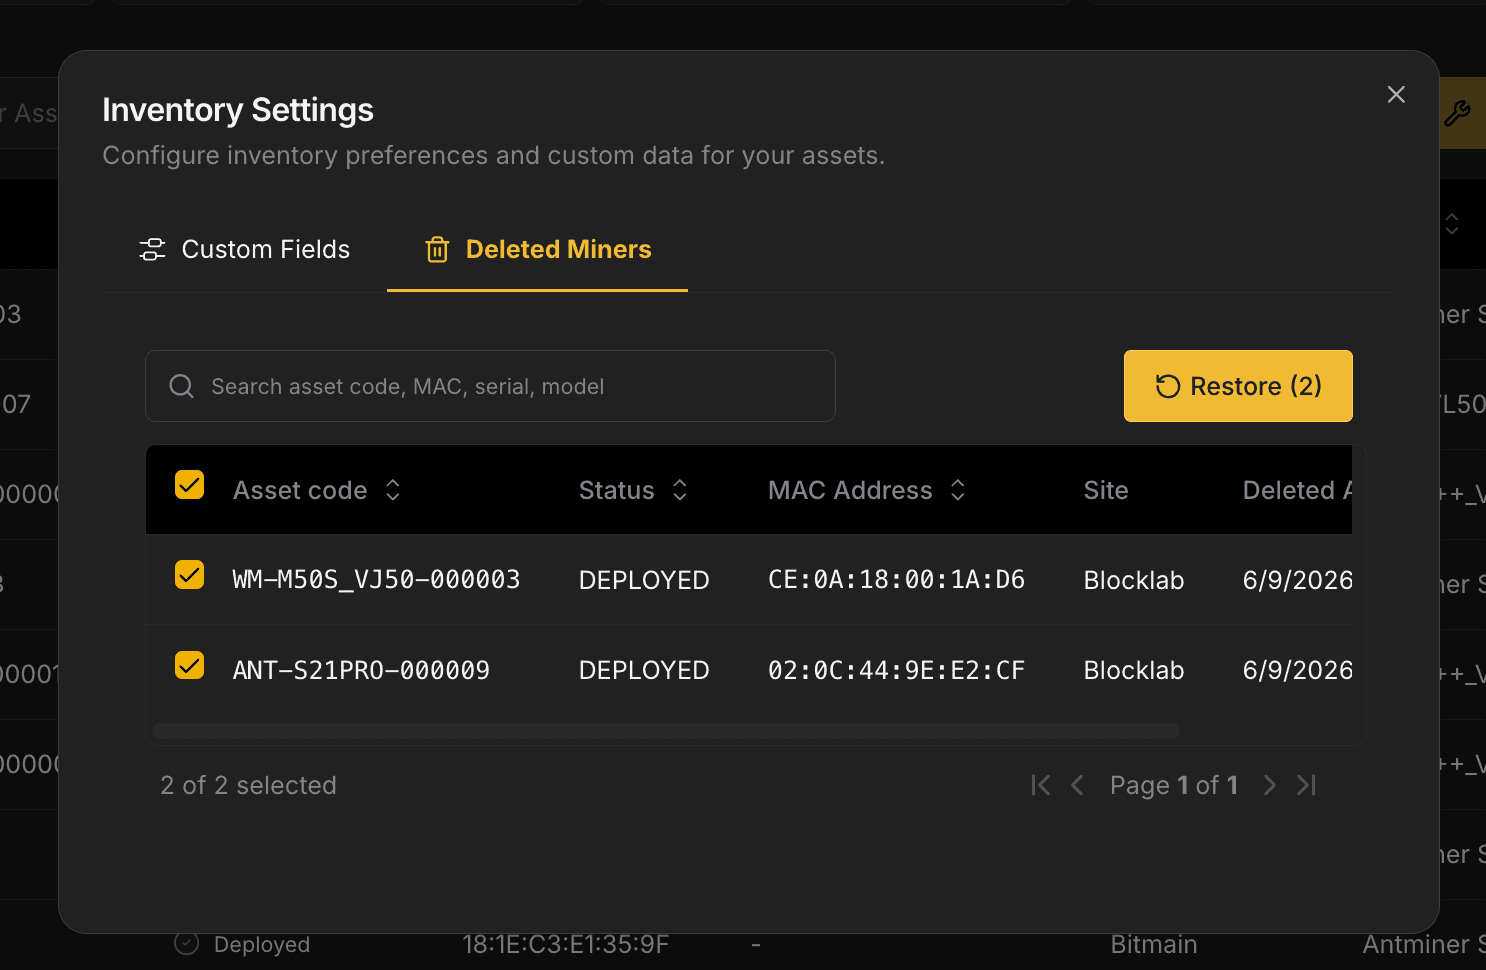Sort by MAC Address column
Viewport: 1486px width, 970px height.
pyautogui.click(x=867, y=490)
